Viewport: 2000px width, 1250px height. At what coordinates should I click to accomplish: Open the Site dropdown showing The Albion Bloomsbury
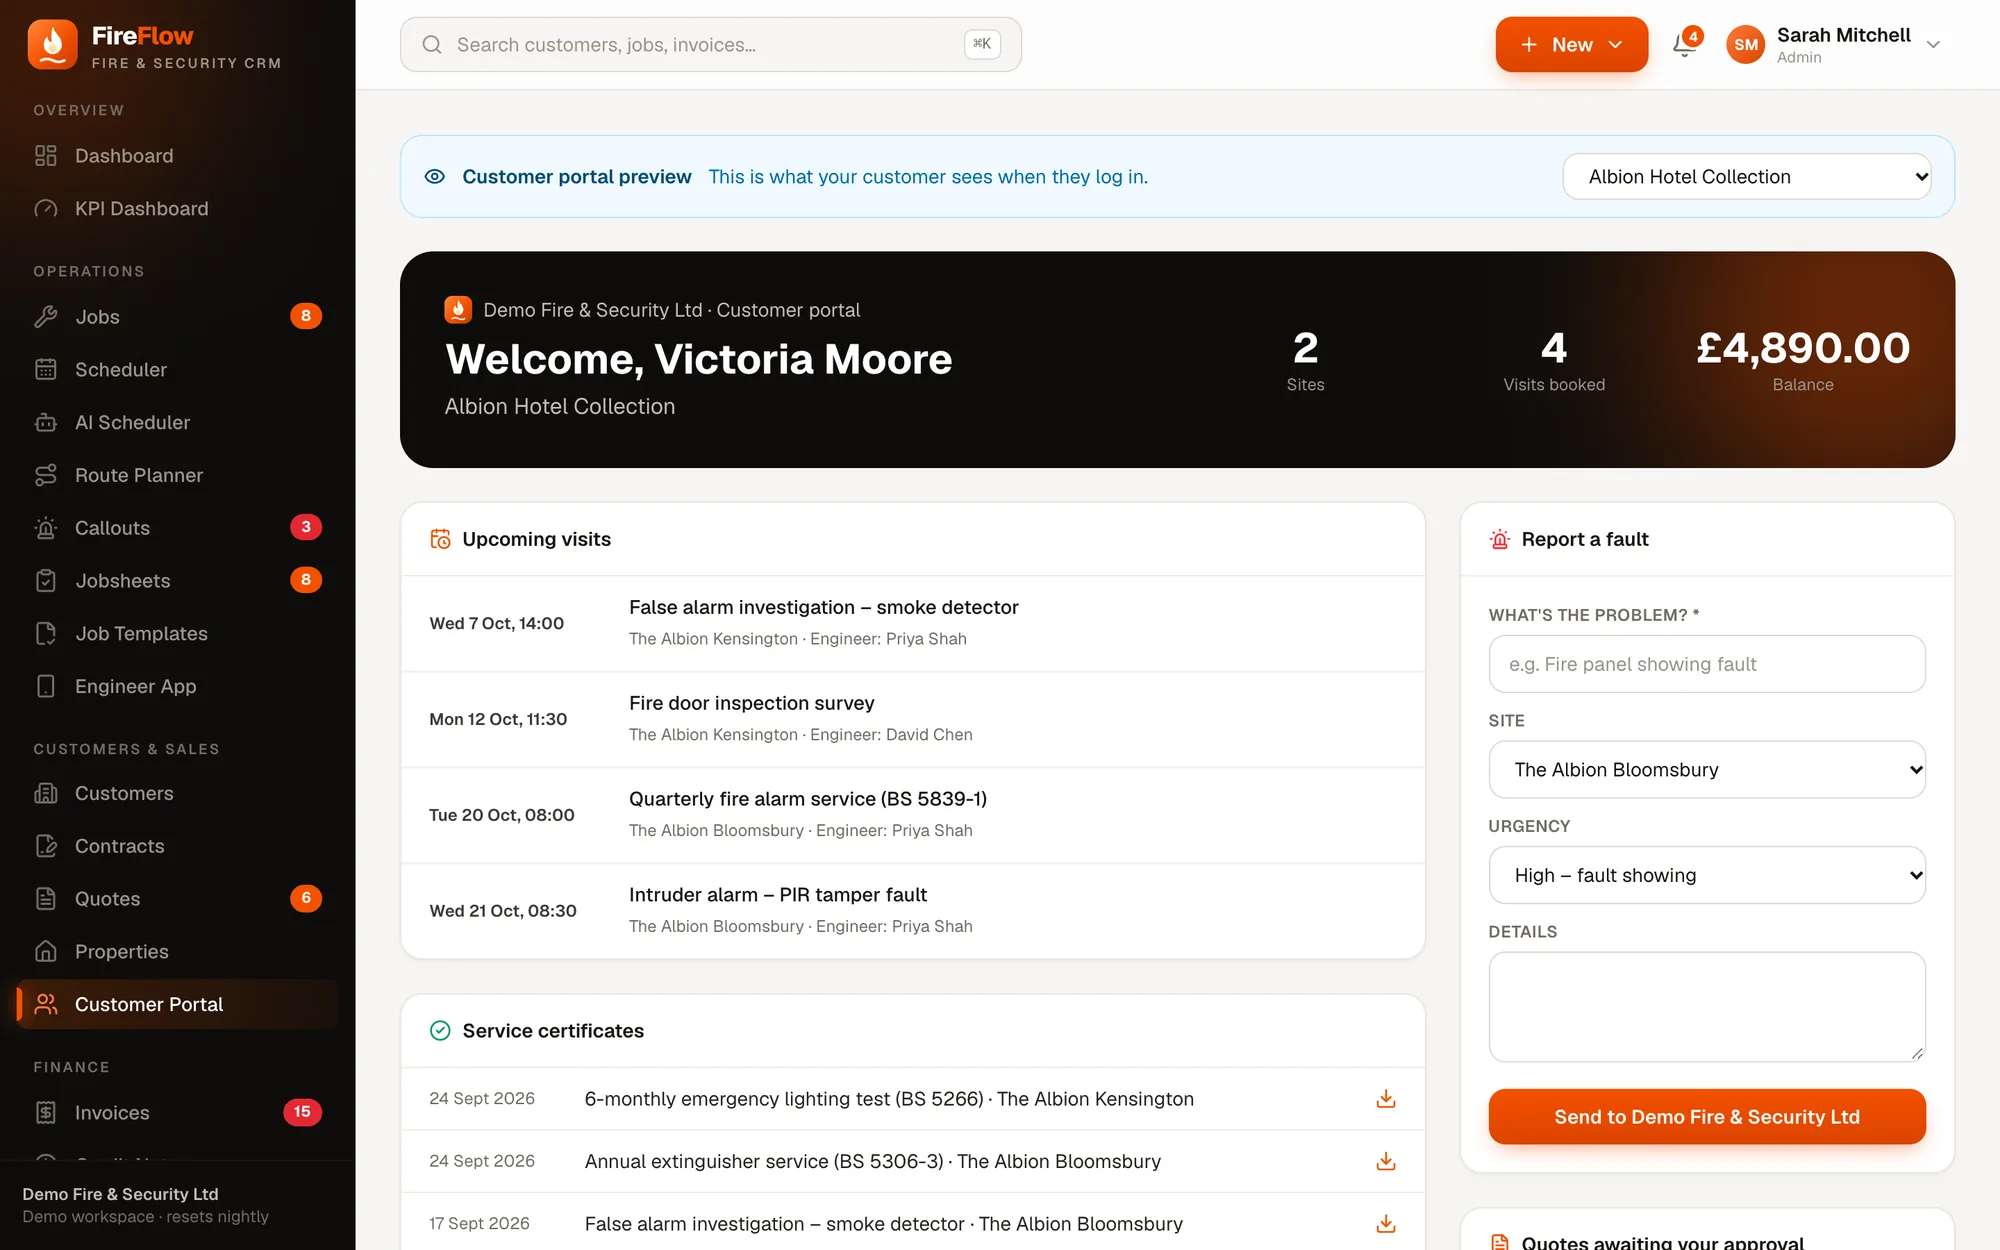(1707, 770)
